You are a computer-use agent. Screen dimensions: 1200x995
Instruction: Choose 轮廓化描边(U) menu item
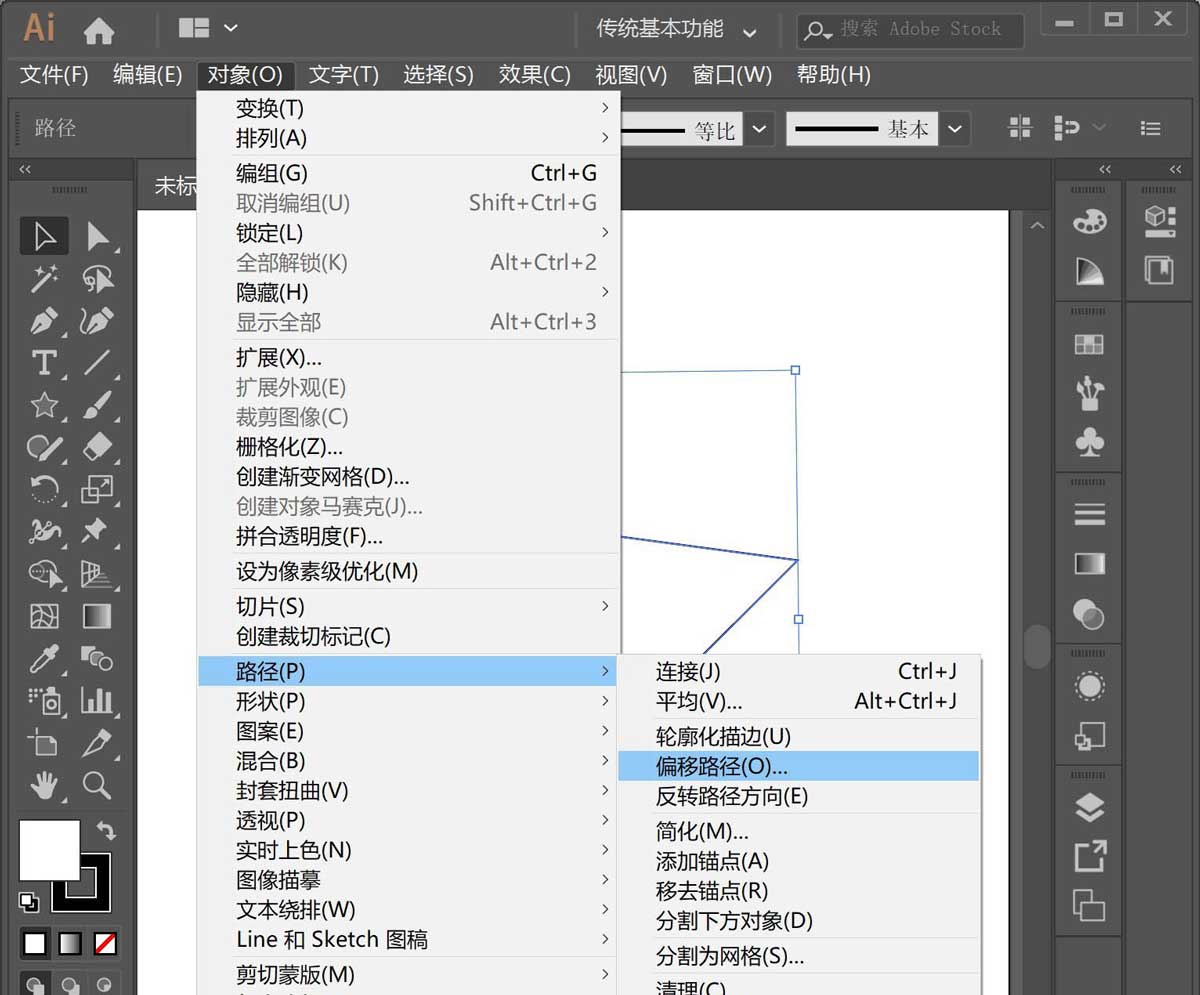798,737
